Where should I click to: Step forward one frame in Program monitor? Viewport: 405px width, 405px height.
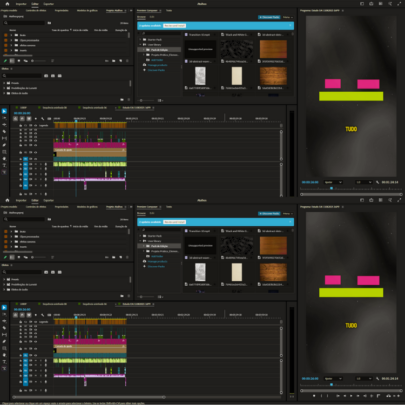[x=358, y=396]
